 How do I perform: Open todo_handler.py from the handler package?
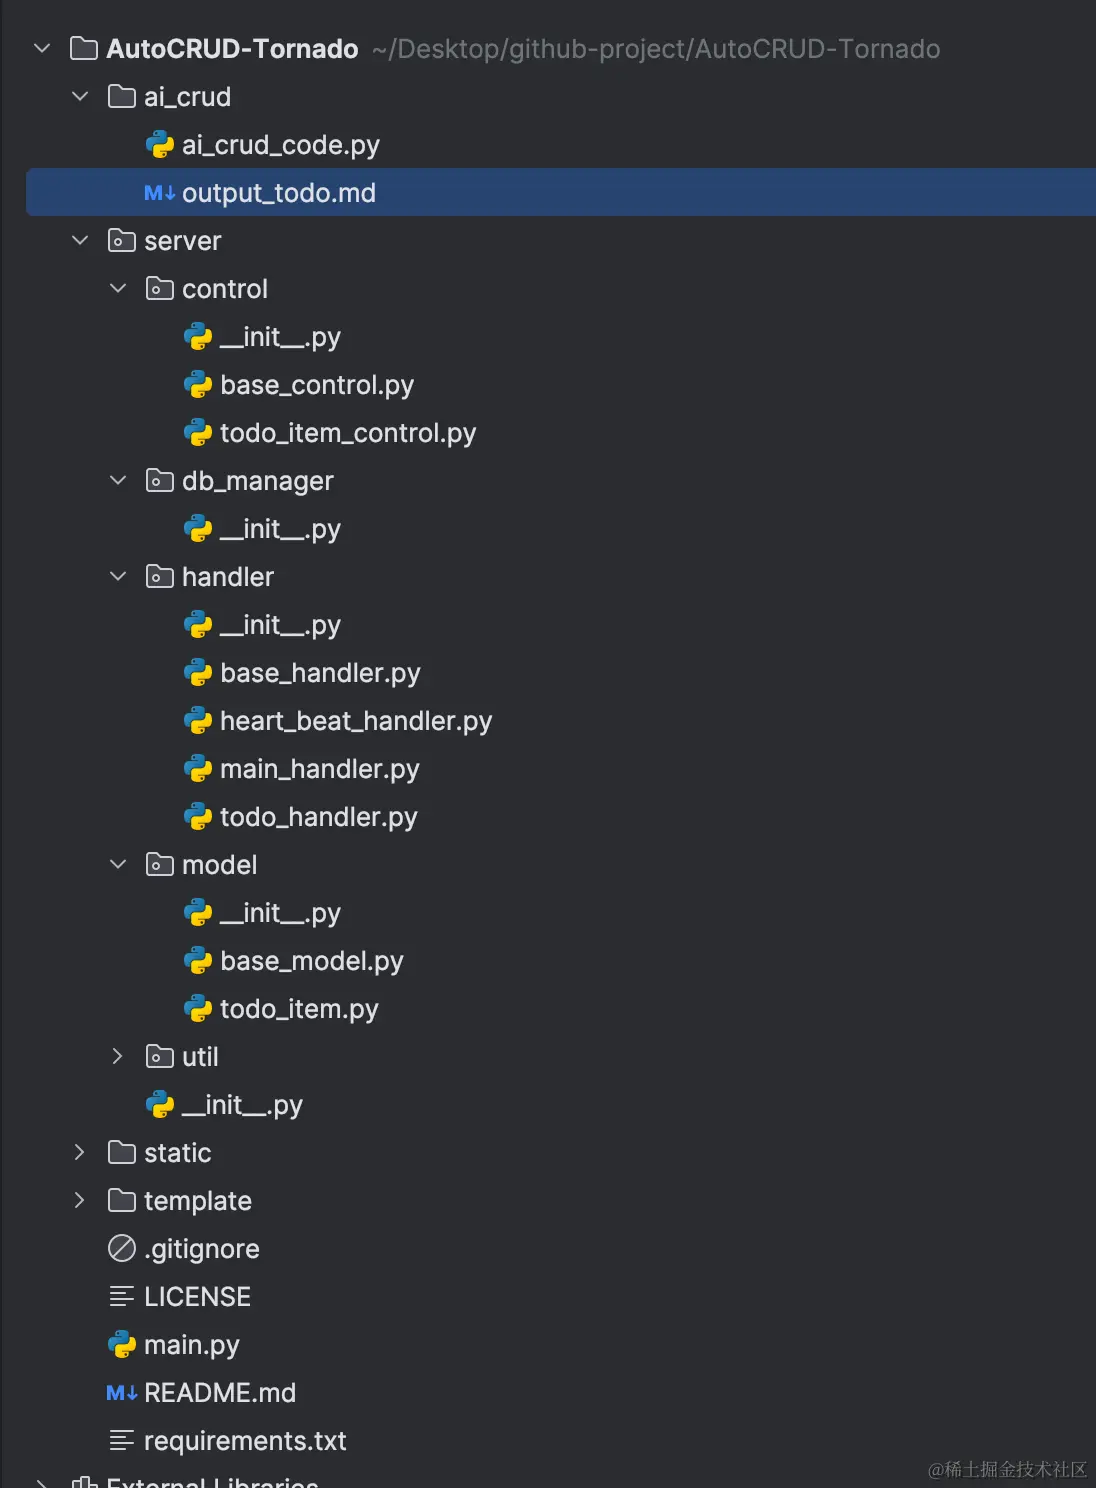[318, 817]
